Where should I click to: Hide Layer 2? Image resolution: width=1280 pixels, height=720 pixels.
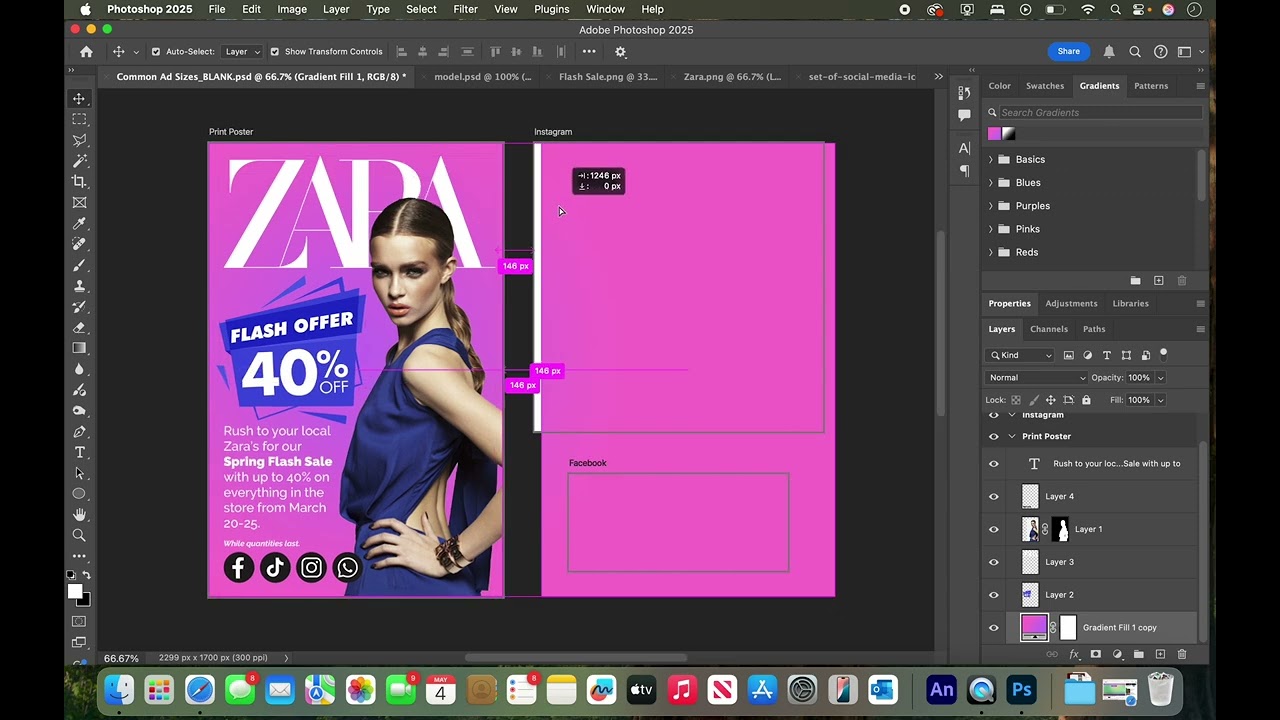coord(994,595)
